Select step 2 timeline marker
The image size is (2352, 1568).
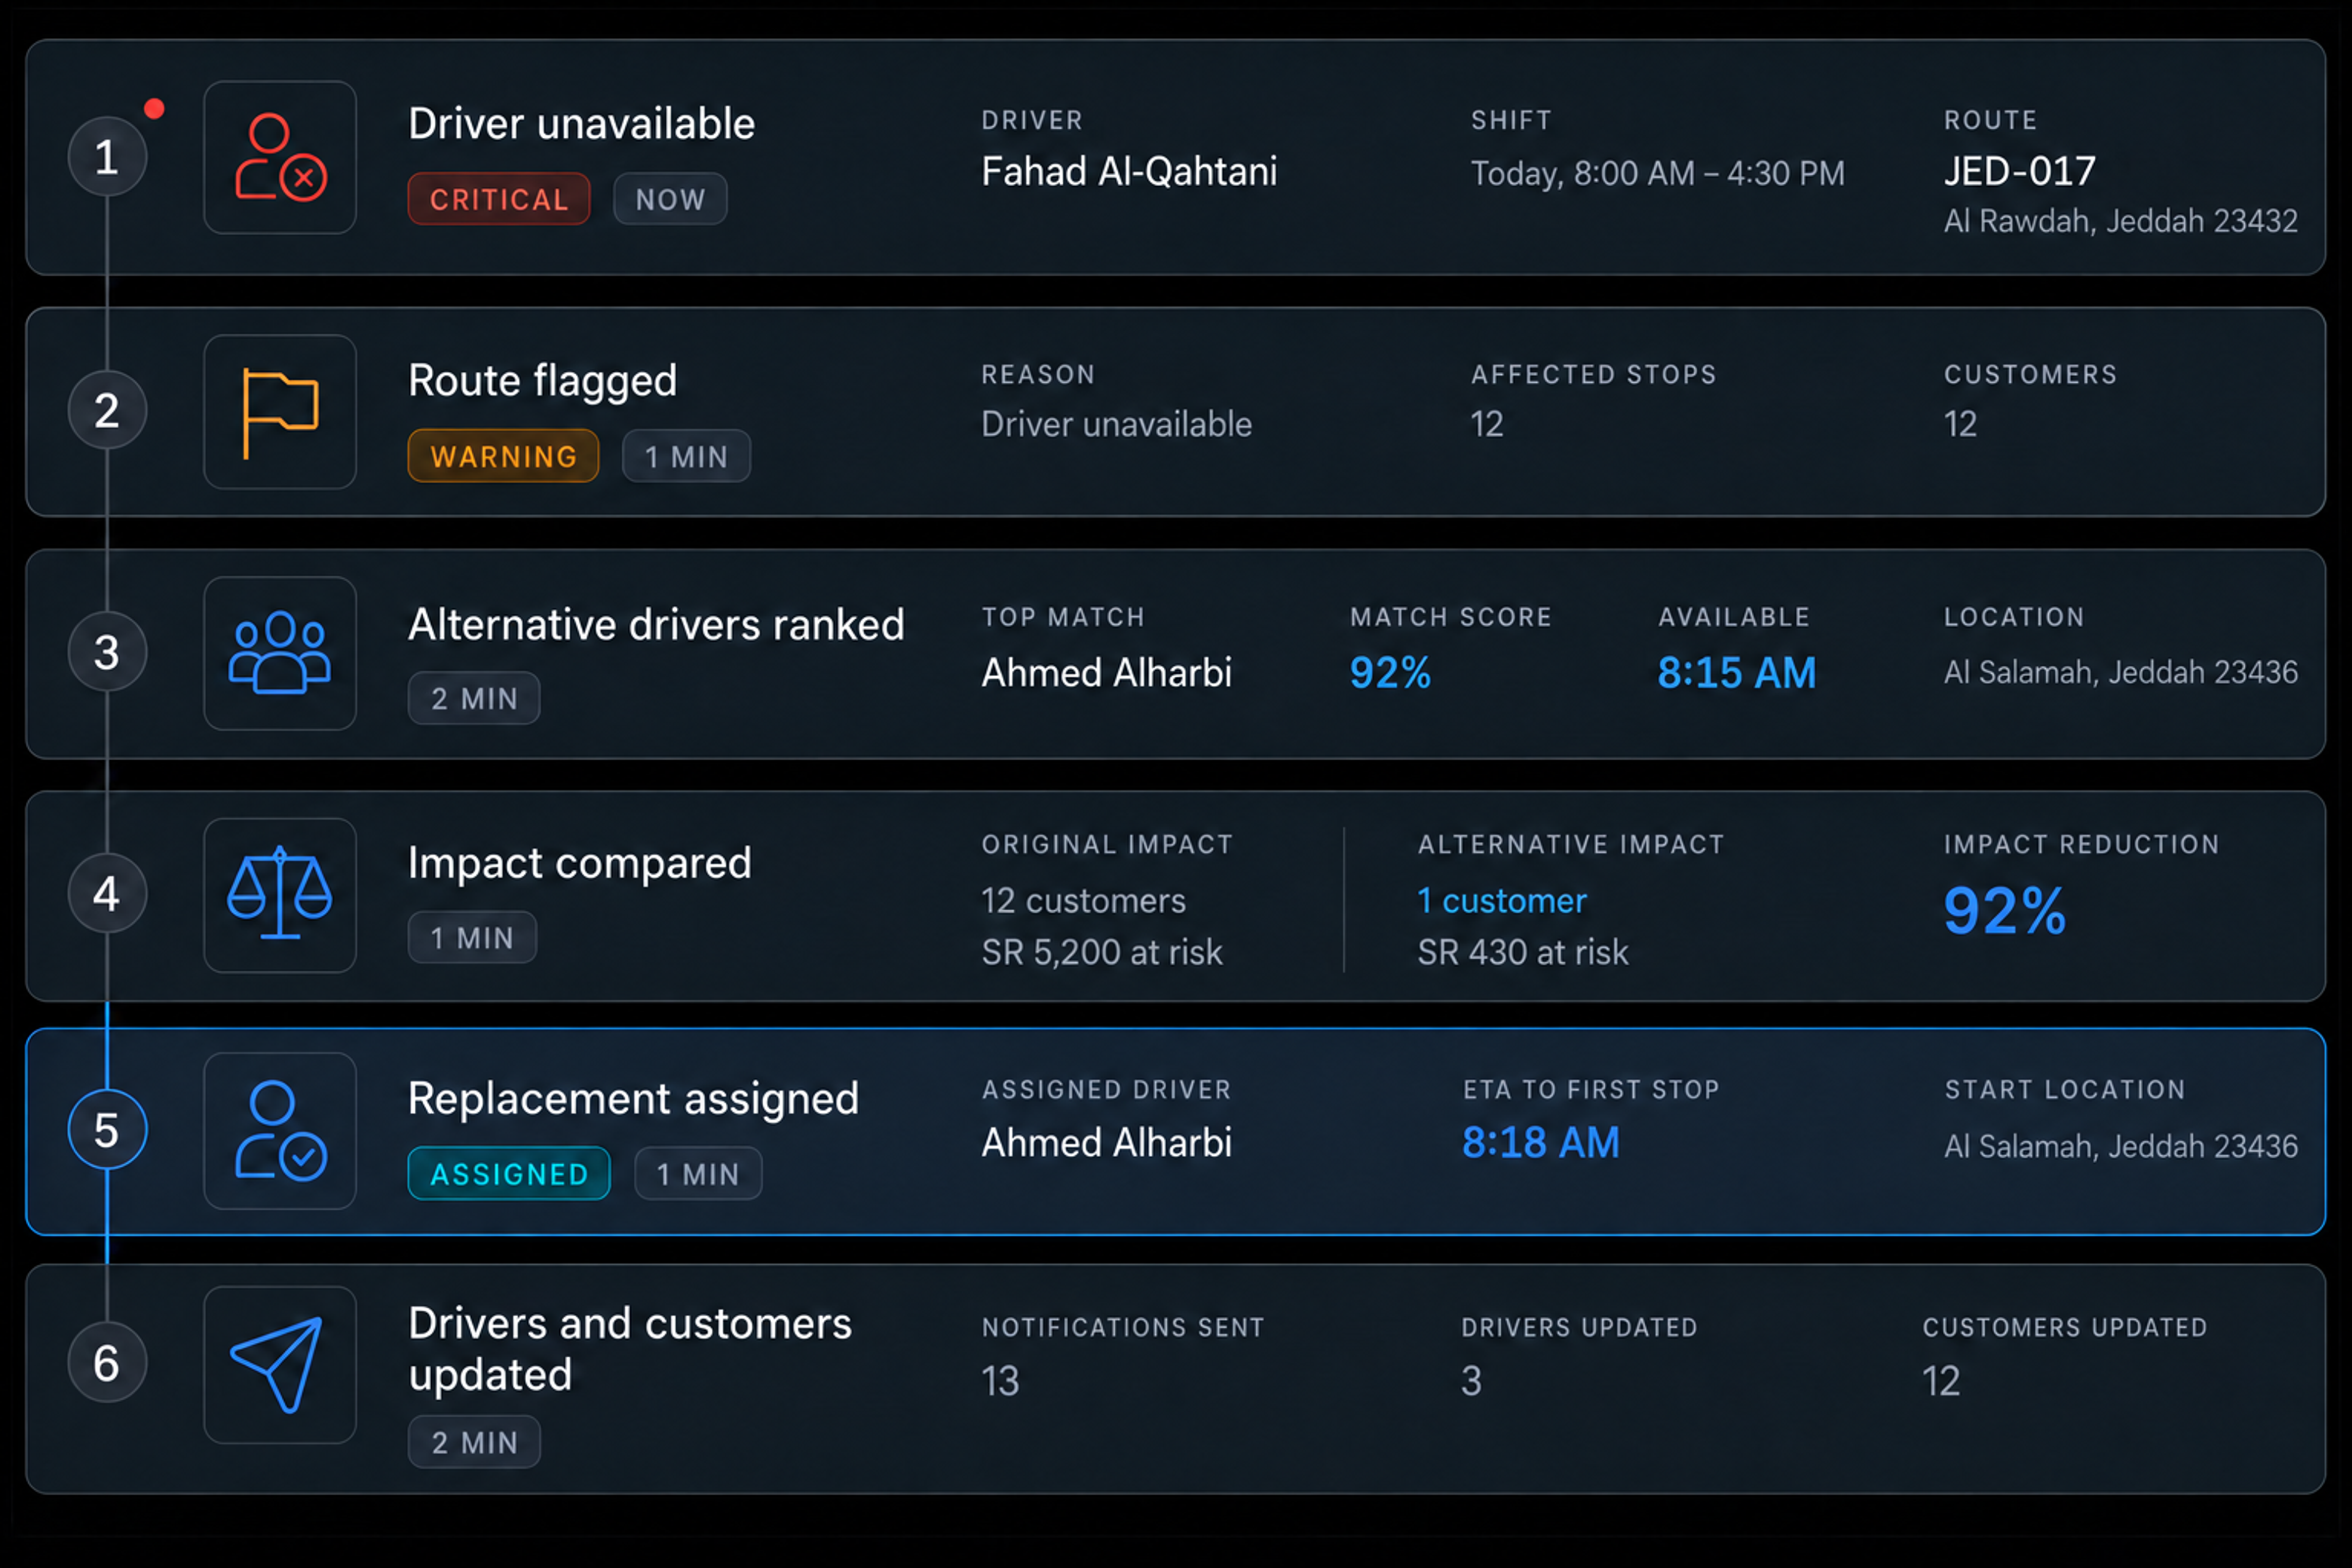pos(107,410)
